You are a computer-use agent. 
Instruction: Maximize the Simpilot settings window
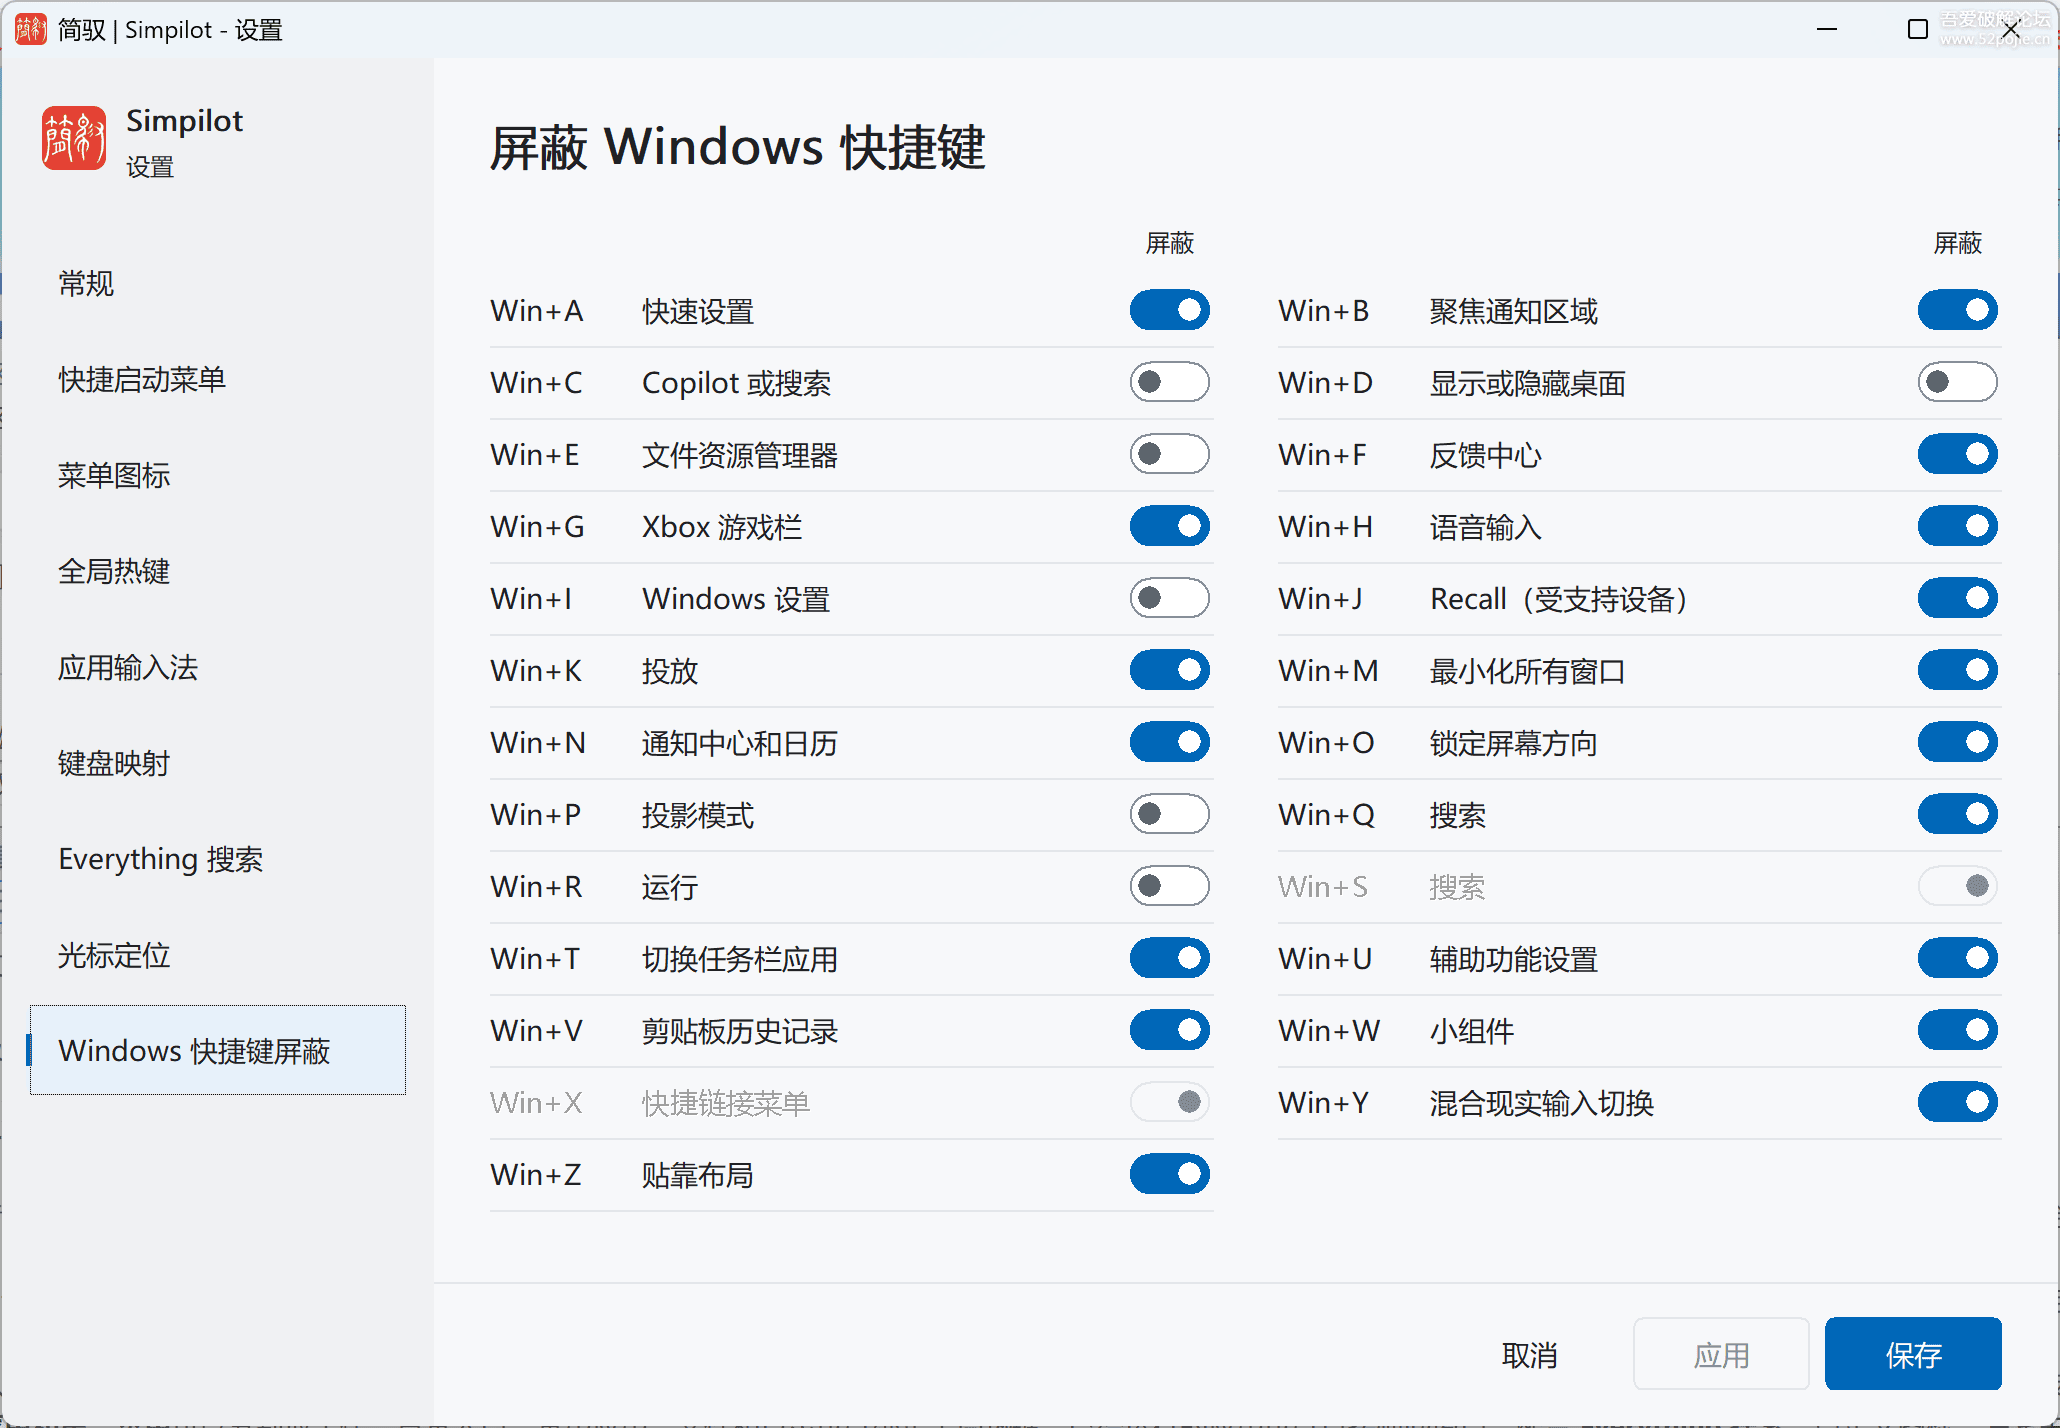click(1918, 30)
